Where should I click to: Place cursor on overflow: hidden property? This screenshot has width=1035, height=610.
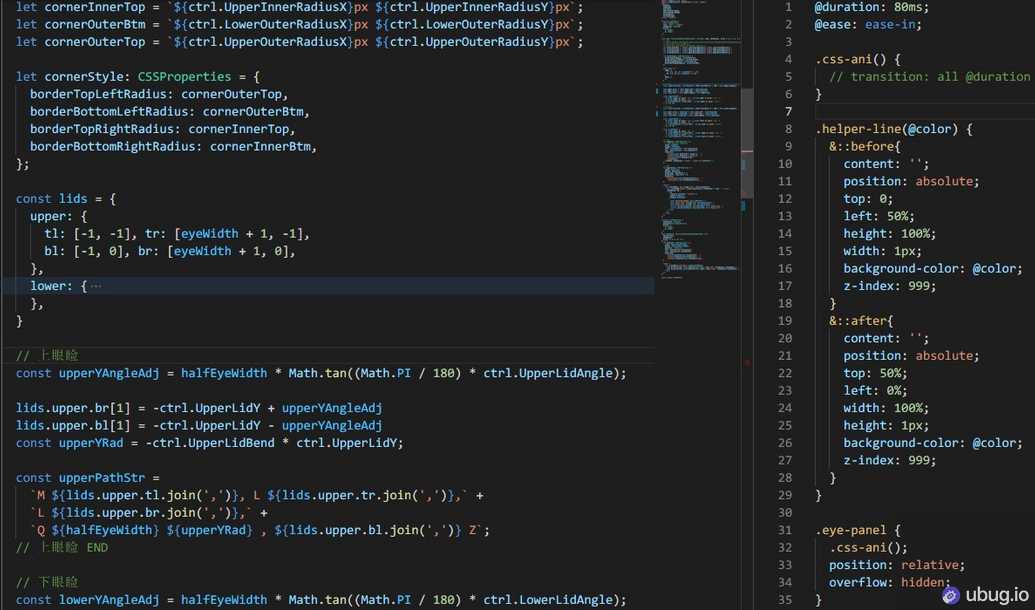point(885,581)
